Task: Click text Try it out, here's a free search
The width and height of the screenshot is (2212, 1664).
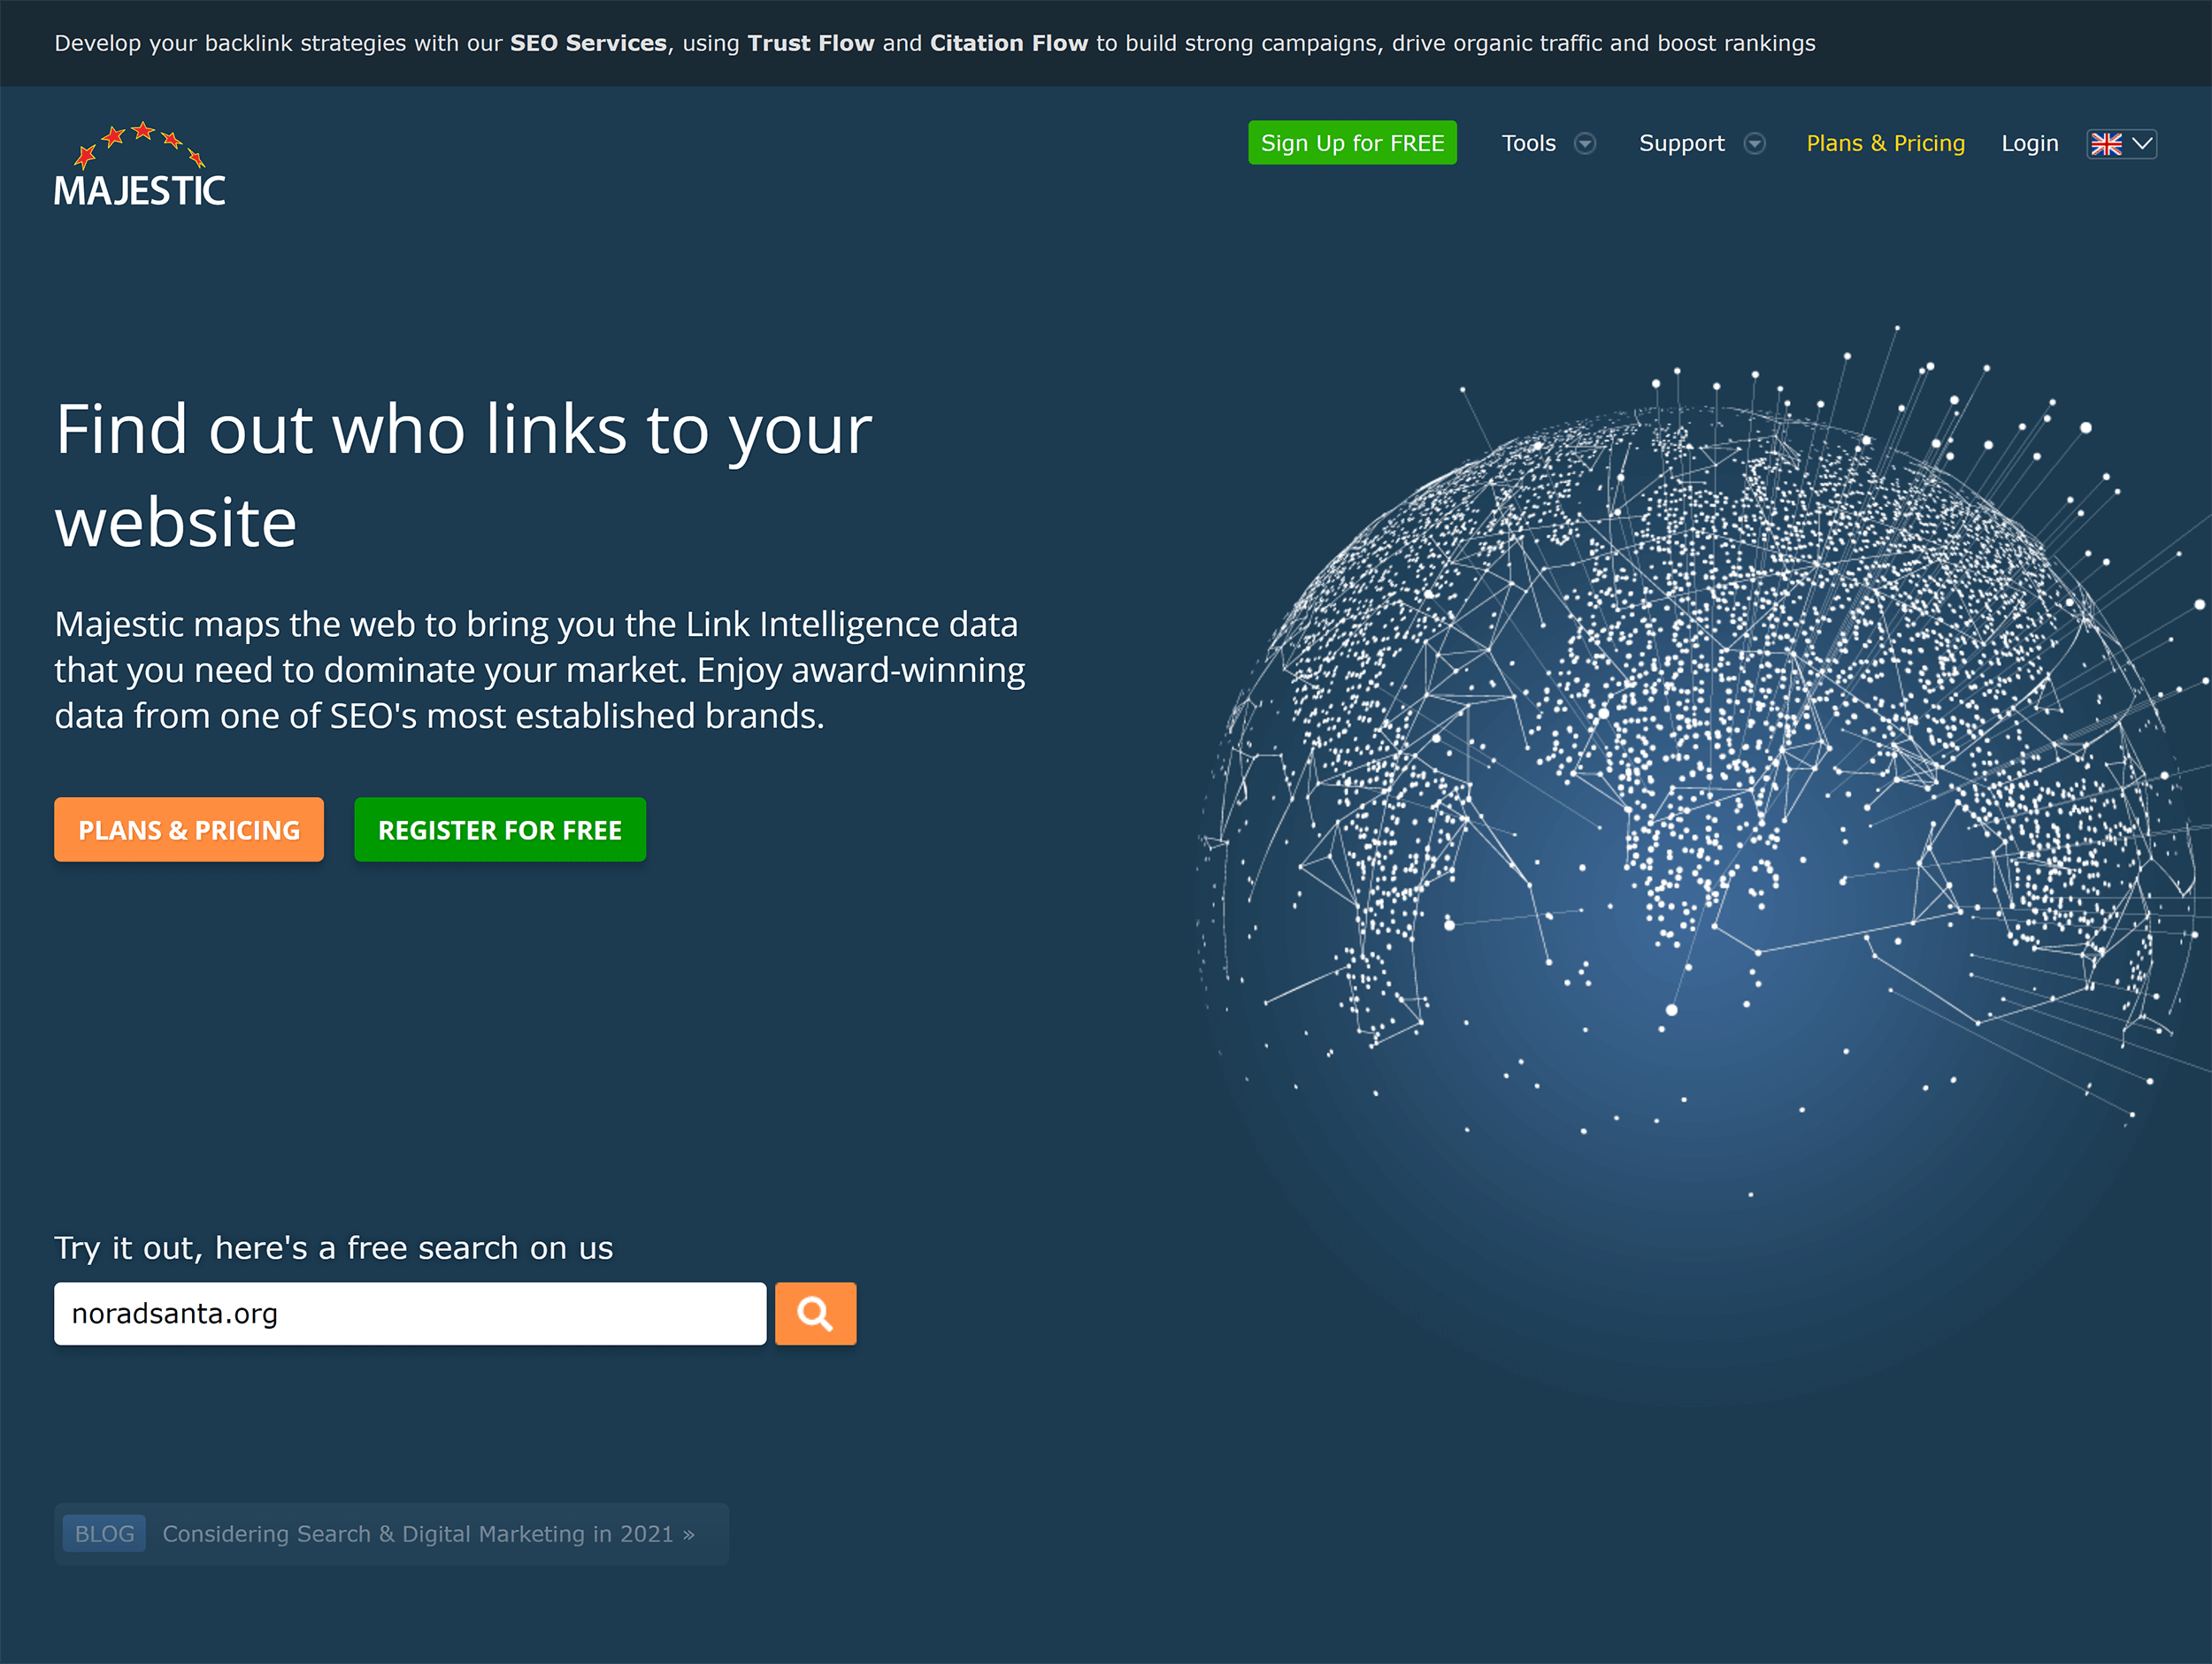Action: 333,1248
